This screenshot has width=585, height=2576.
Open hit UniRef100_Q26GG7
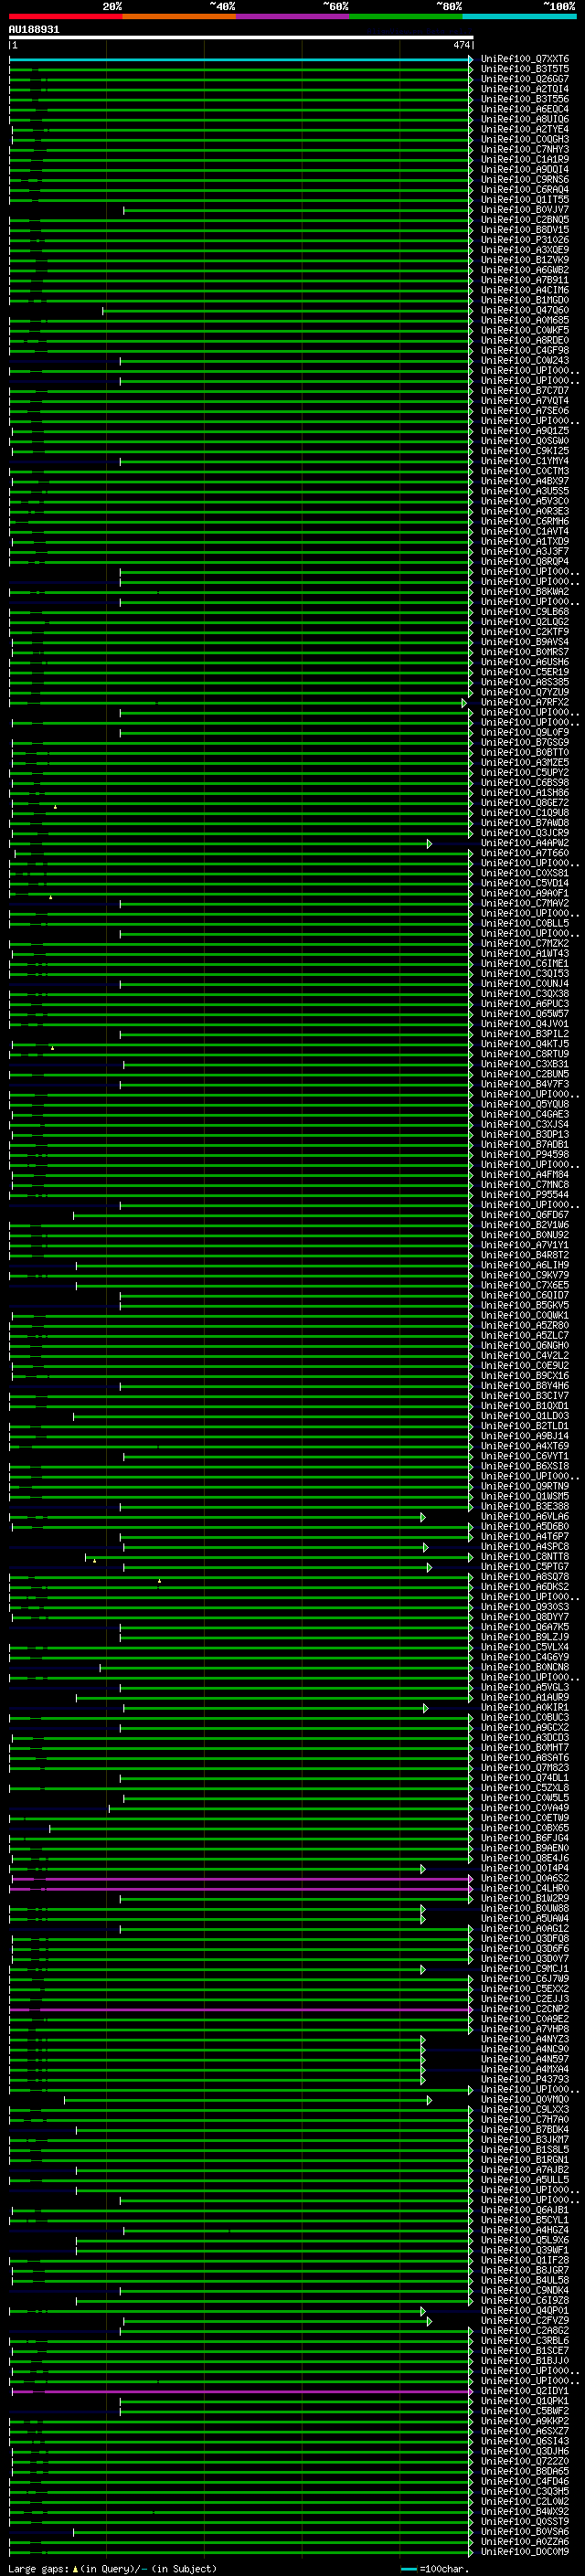(x=525, y=80)
